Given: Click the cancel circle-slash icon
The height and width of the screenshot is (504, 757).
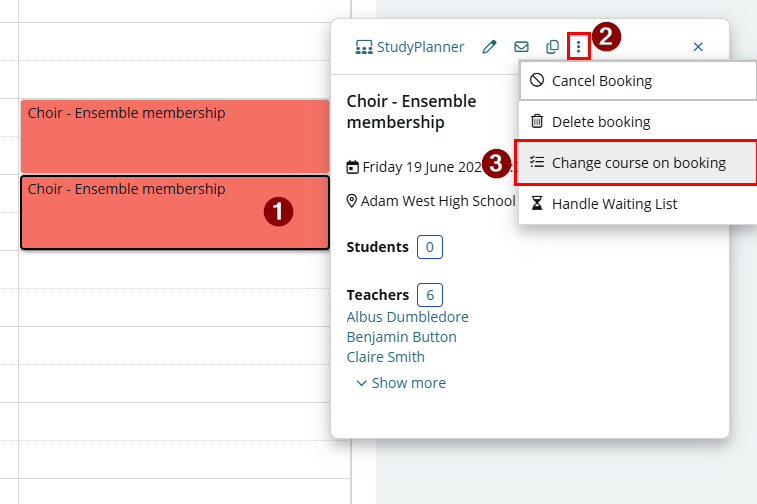Looking at the screenshot, I should click(537, 80).
